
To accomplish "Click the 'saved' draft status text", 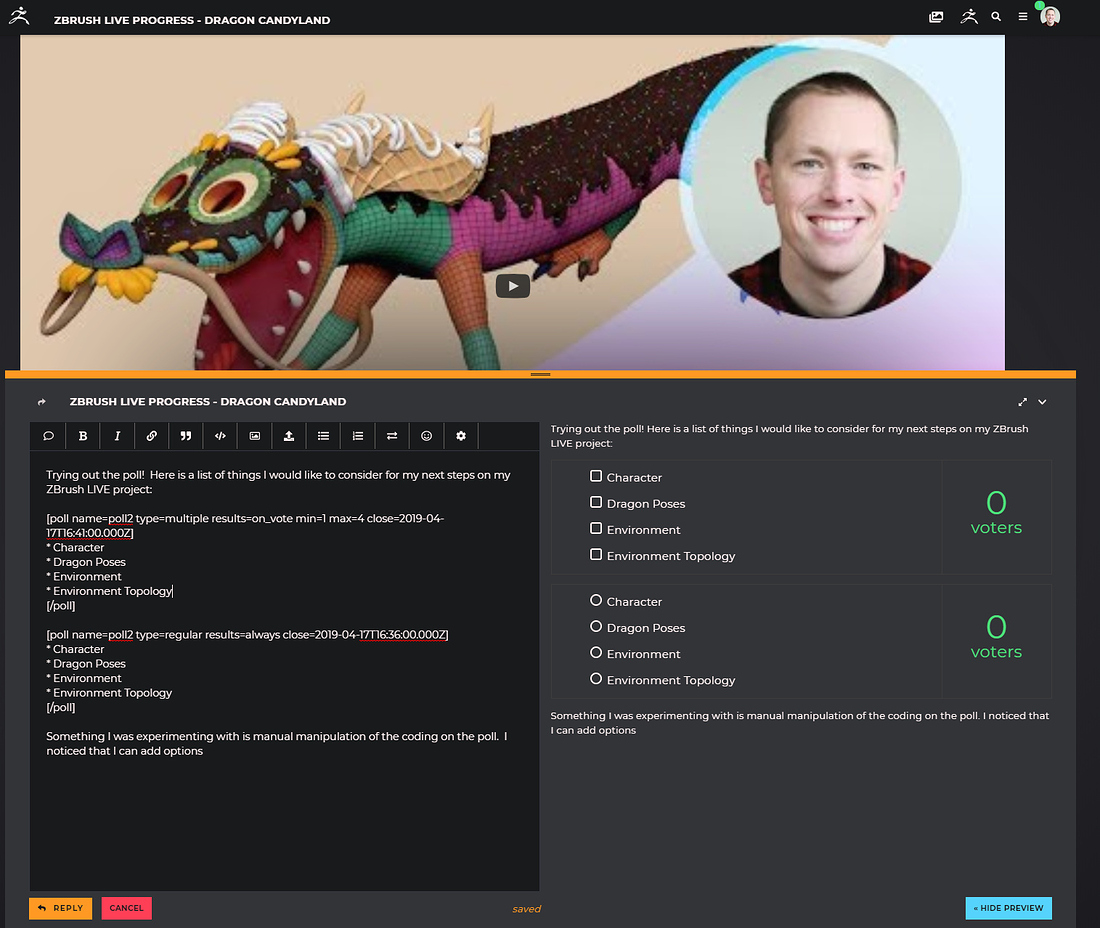I will point(526,909).
